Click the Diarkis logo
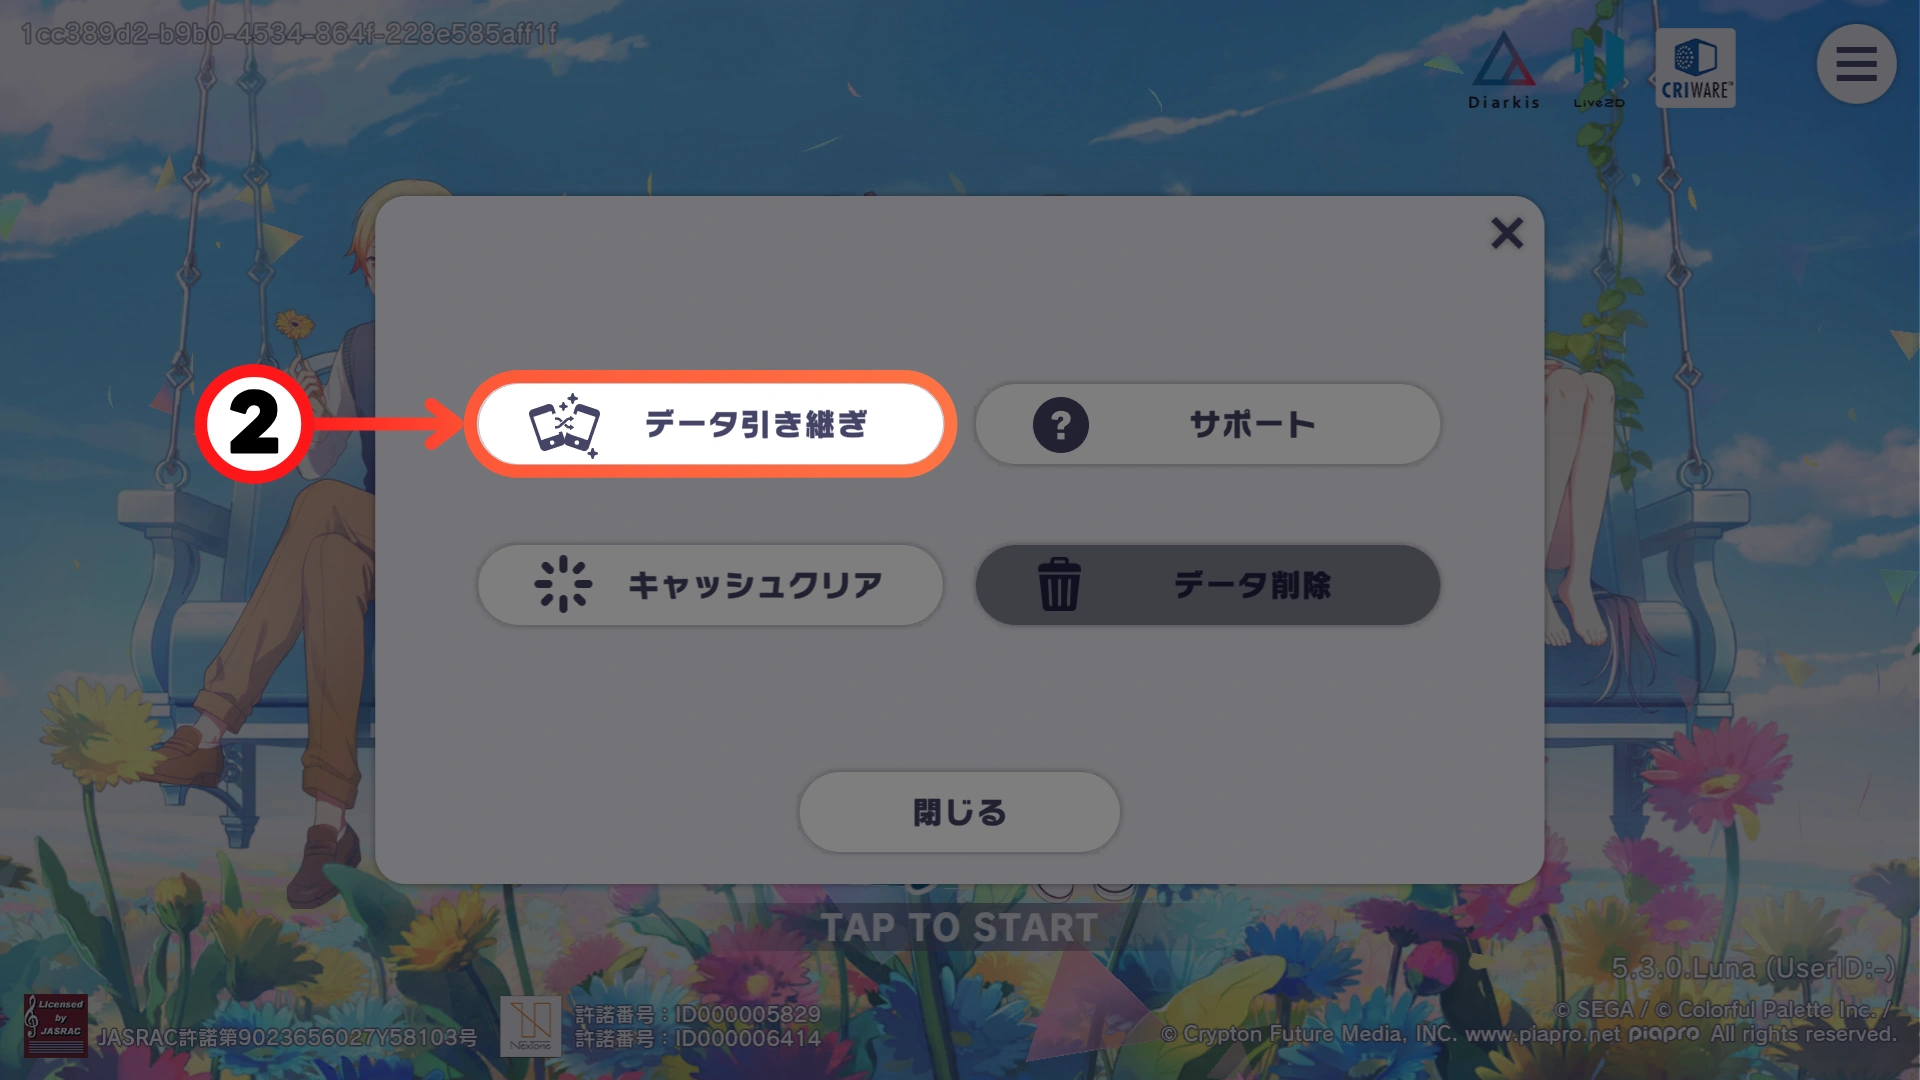The width and height of the screenshot is (1920, 1080). pos(1503,70)
